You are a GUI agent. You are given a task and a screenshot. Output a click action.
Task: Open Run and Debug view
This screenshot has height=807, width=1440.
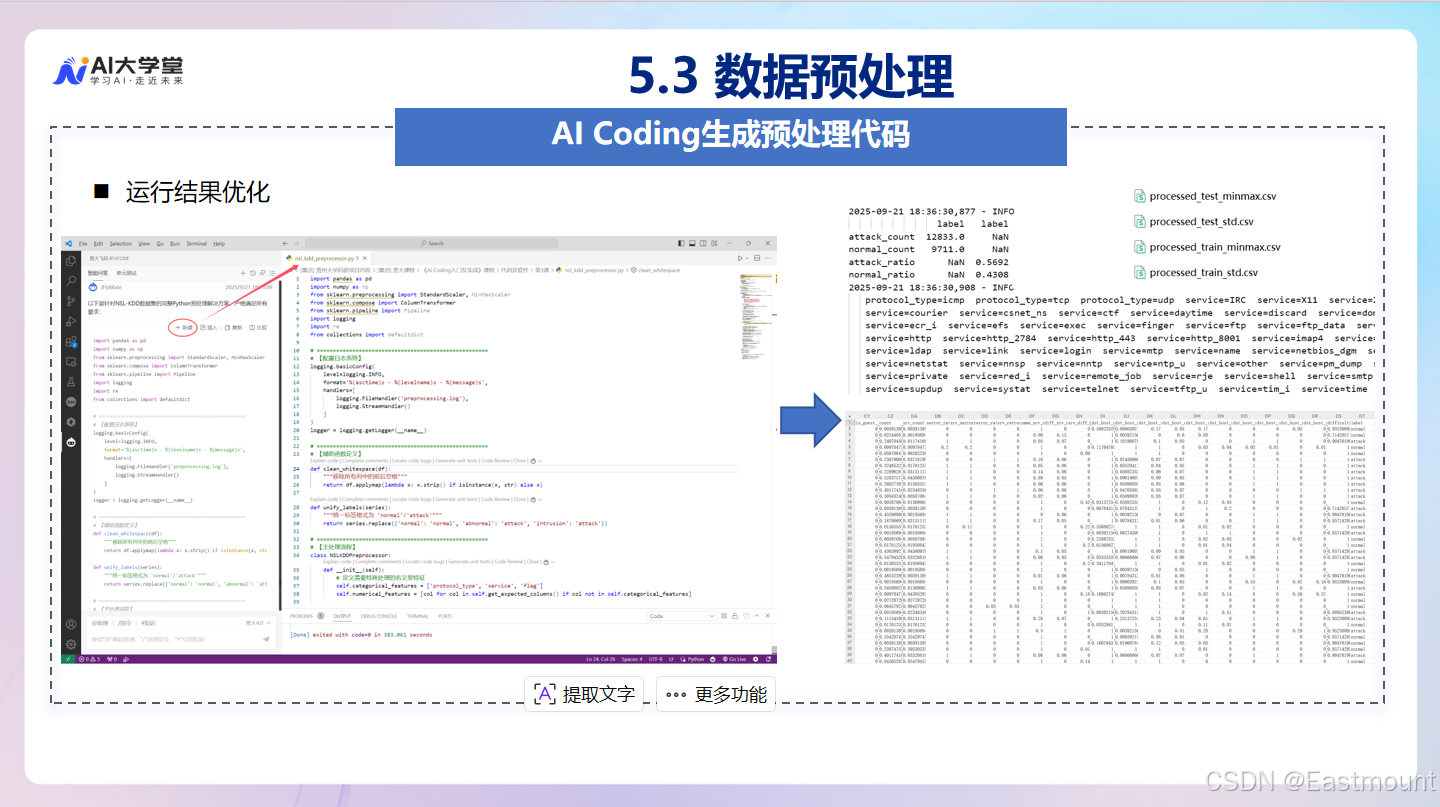tap(71, 322)
